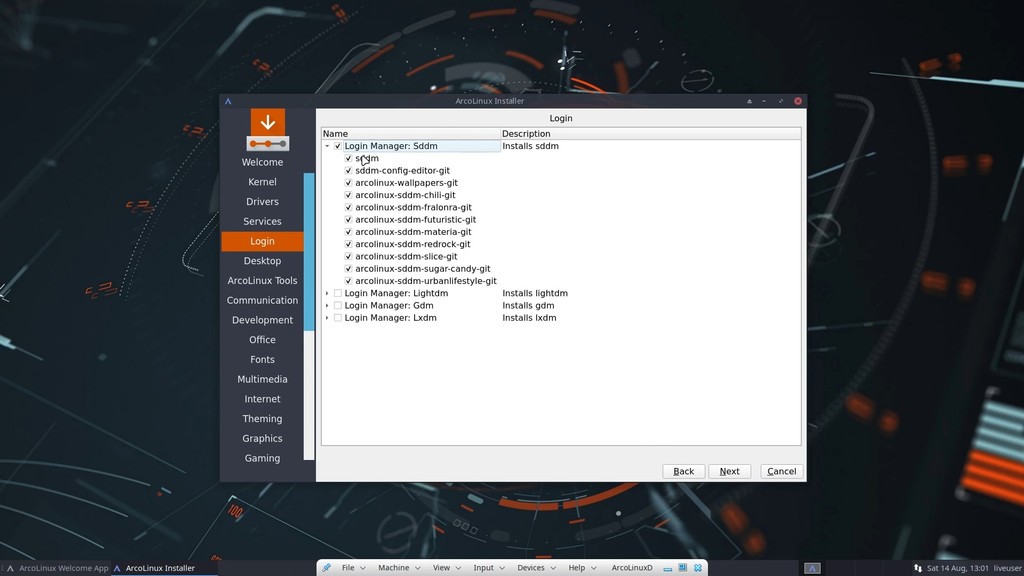Click the VirtualBox toolbar minimize icon
Viewport: 1024px width, 576px height.
(667, 568)
